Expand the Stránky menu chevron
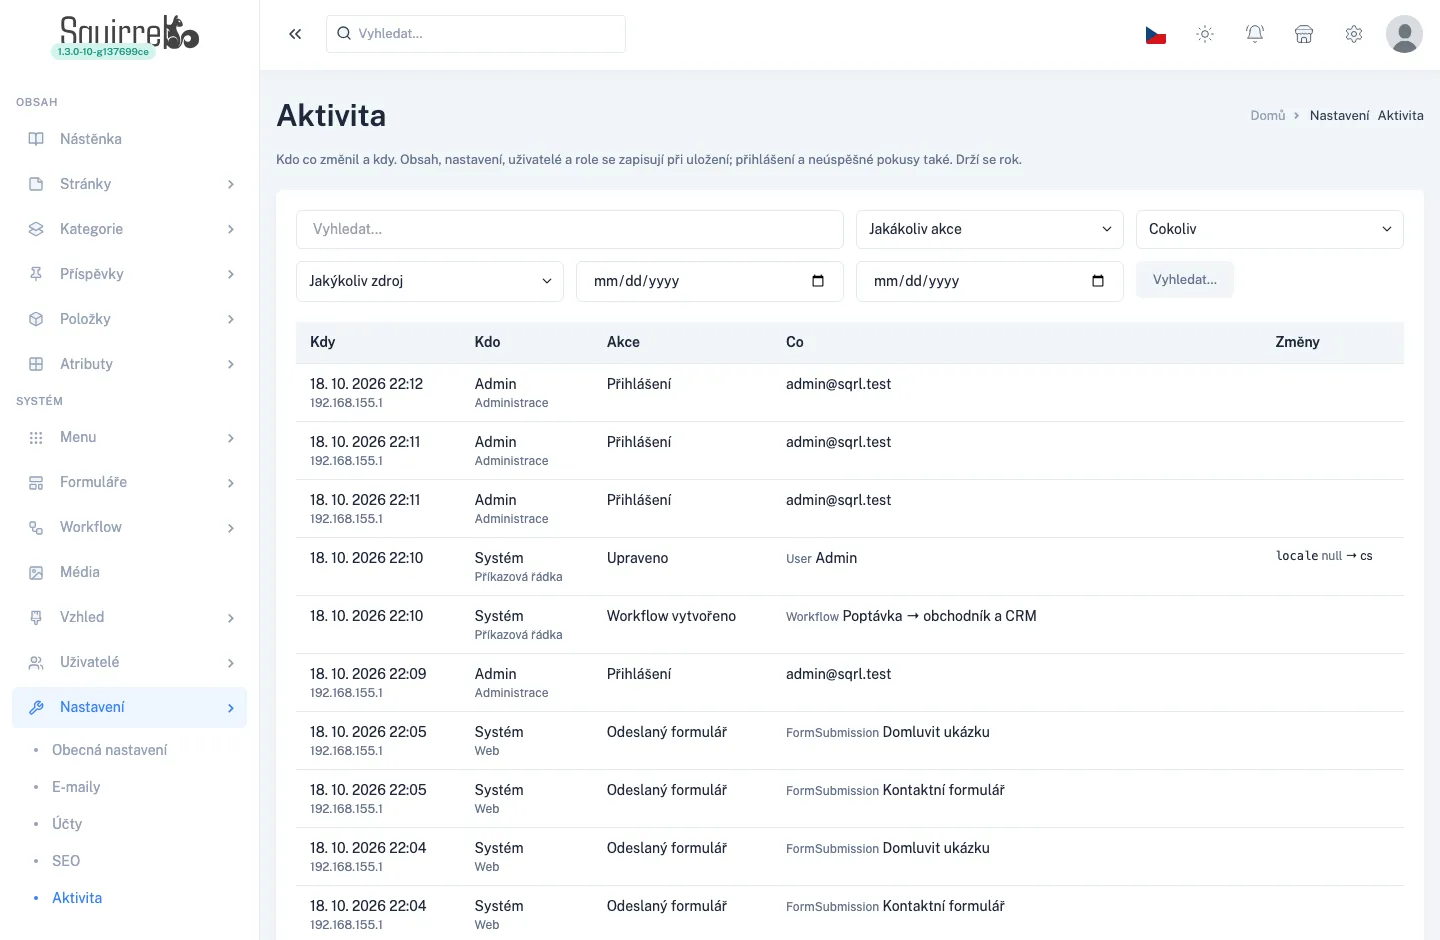 pyautogui.click(x=231, y=184)
